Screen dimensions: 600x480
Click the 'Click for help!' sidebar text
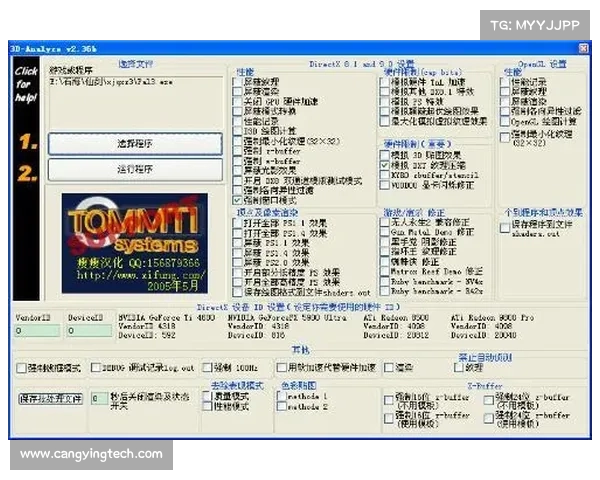tap(26, 84)
